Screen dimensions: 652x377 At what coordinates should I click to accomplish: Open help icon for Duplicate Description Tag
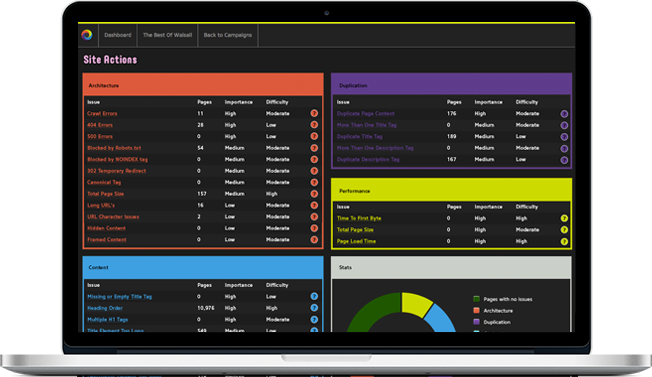coord(564,160)
